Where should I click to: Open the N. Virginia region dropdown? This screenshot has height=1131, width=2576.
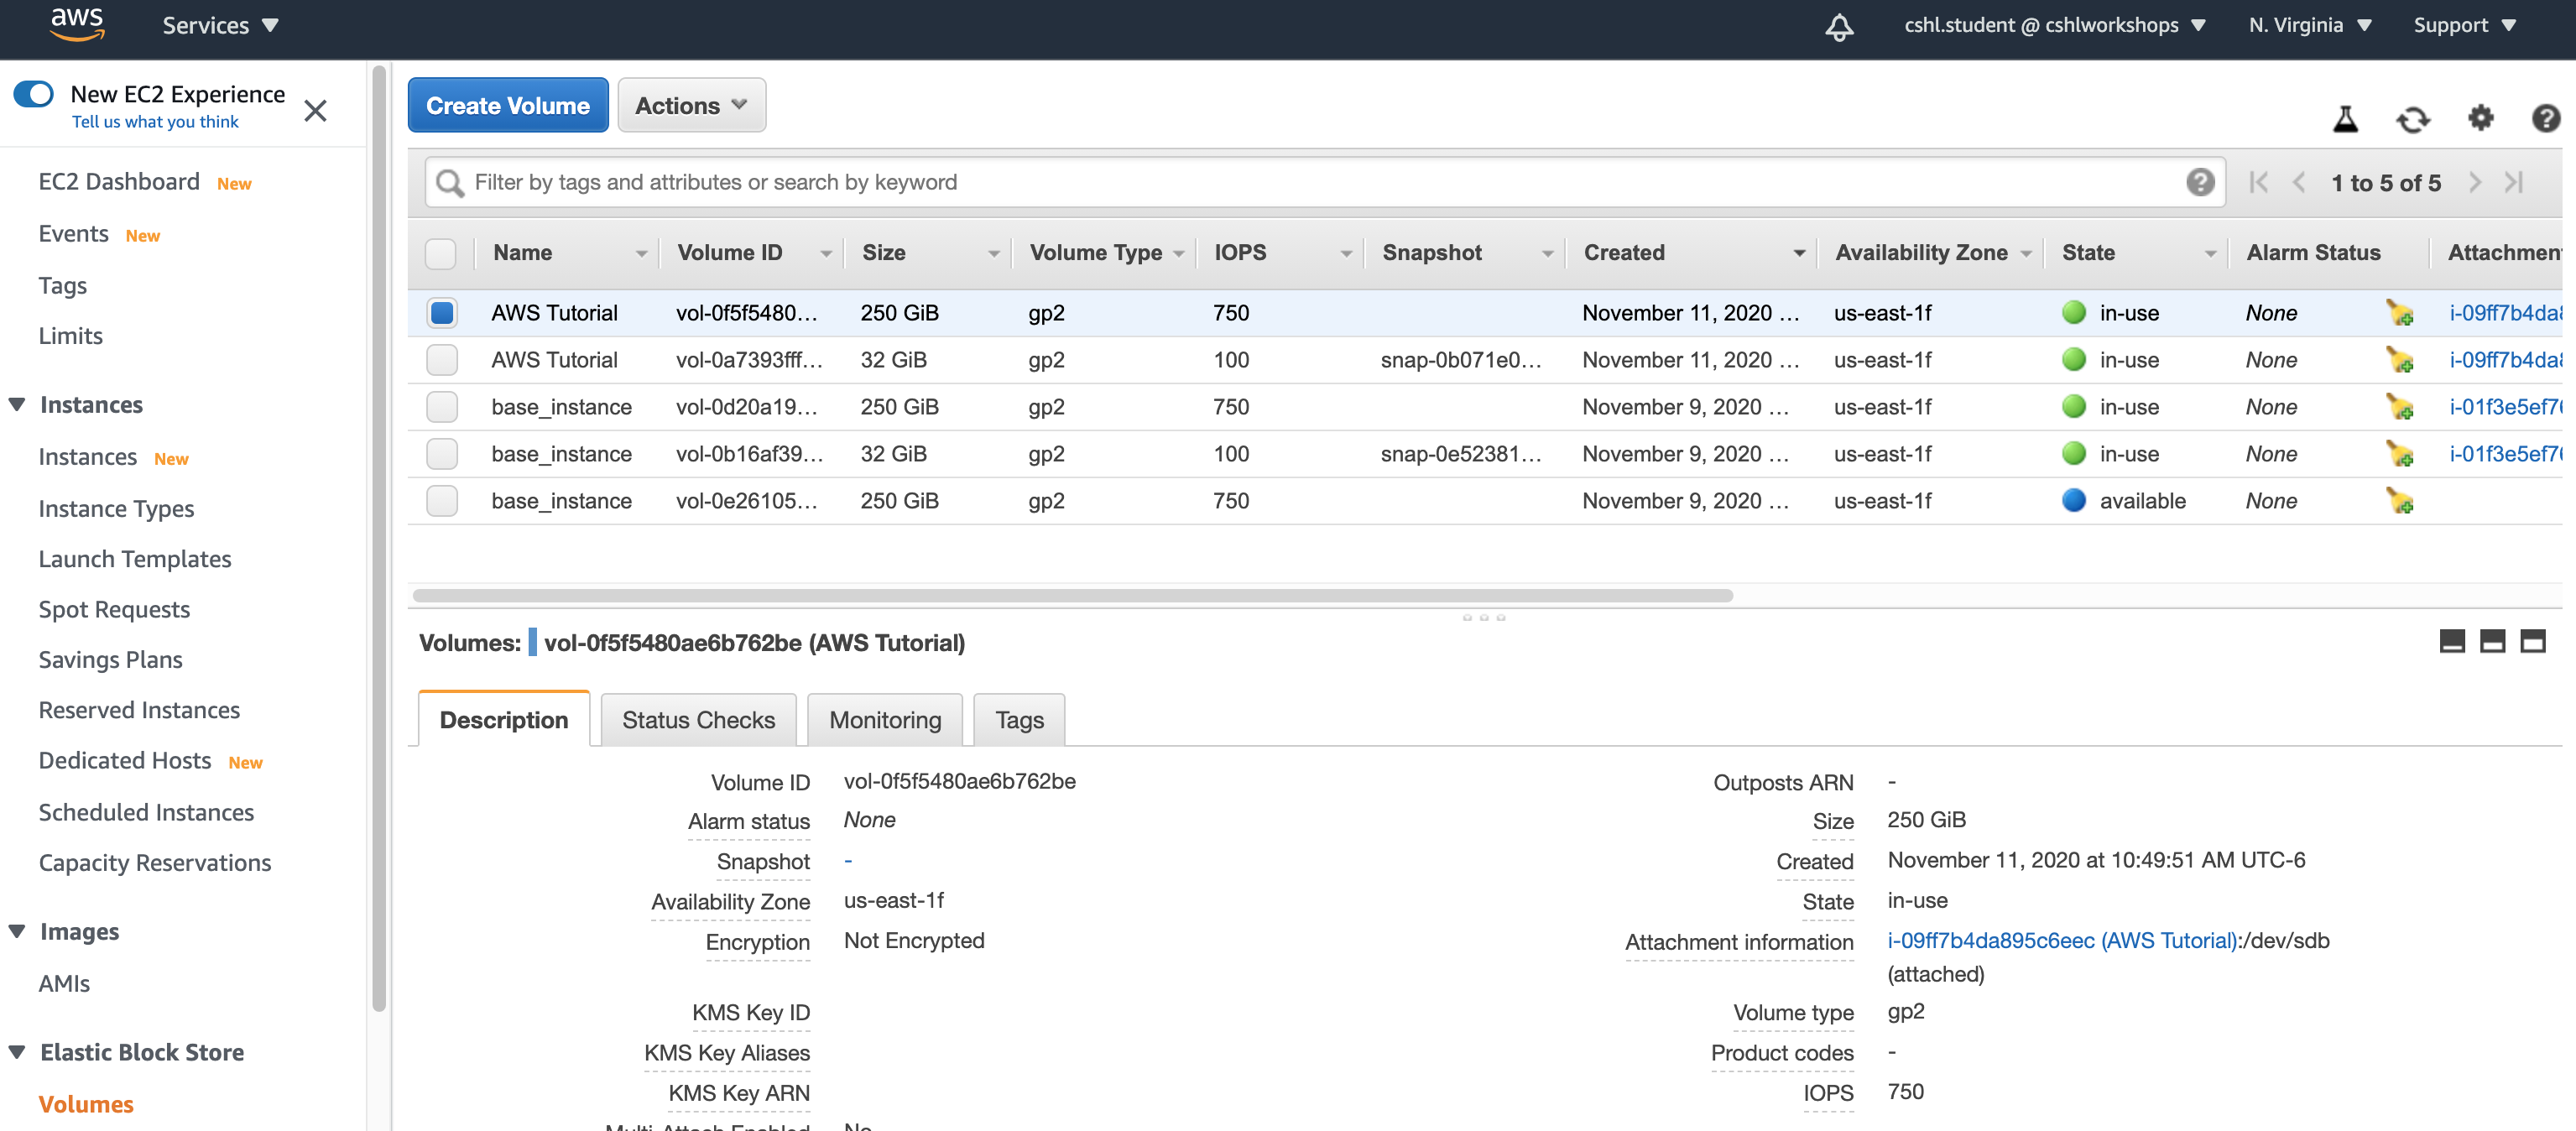2310,26
